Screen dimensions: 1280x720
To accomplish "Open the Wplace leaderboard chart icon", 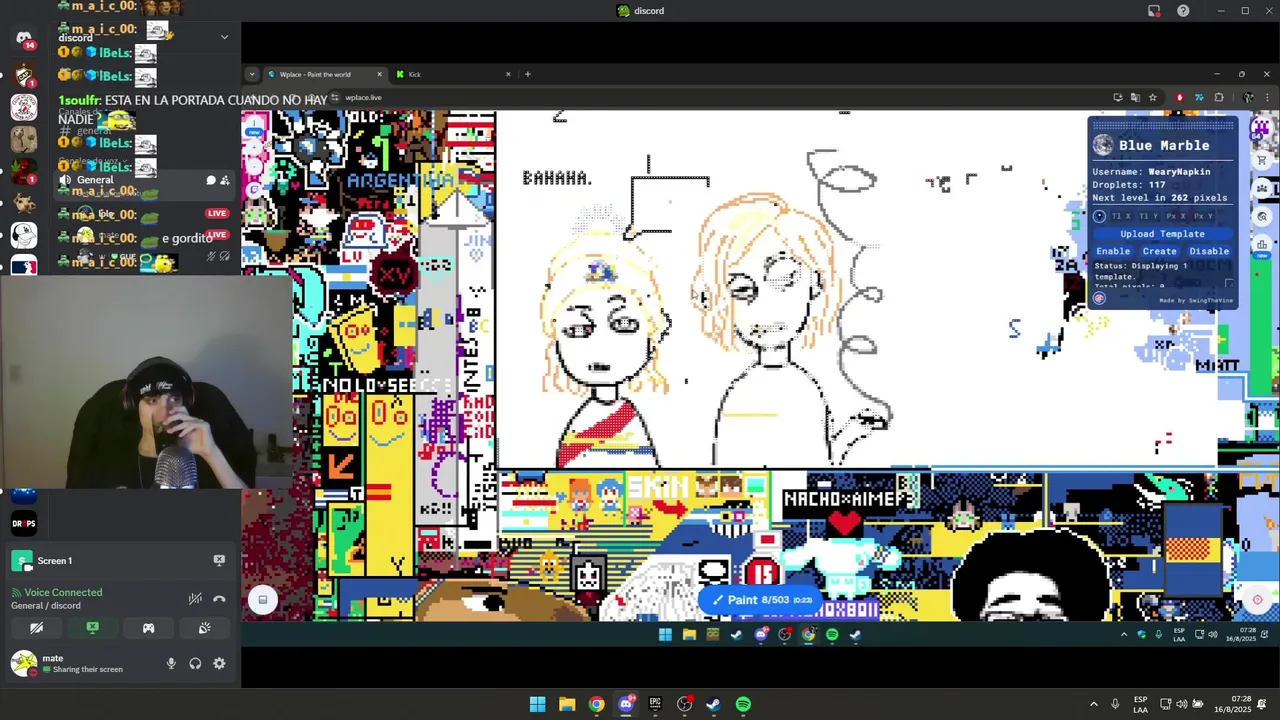I will (x=1262, y=245).
